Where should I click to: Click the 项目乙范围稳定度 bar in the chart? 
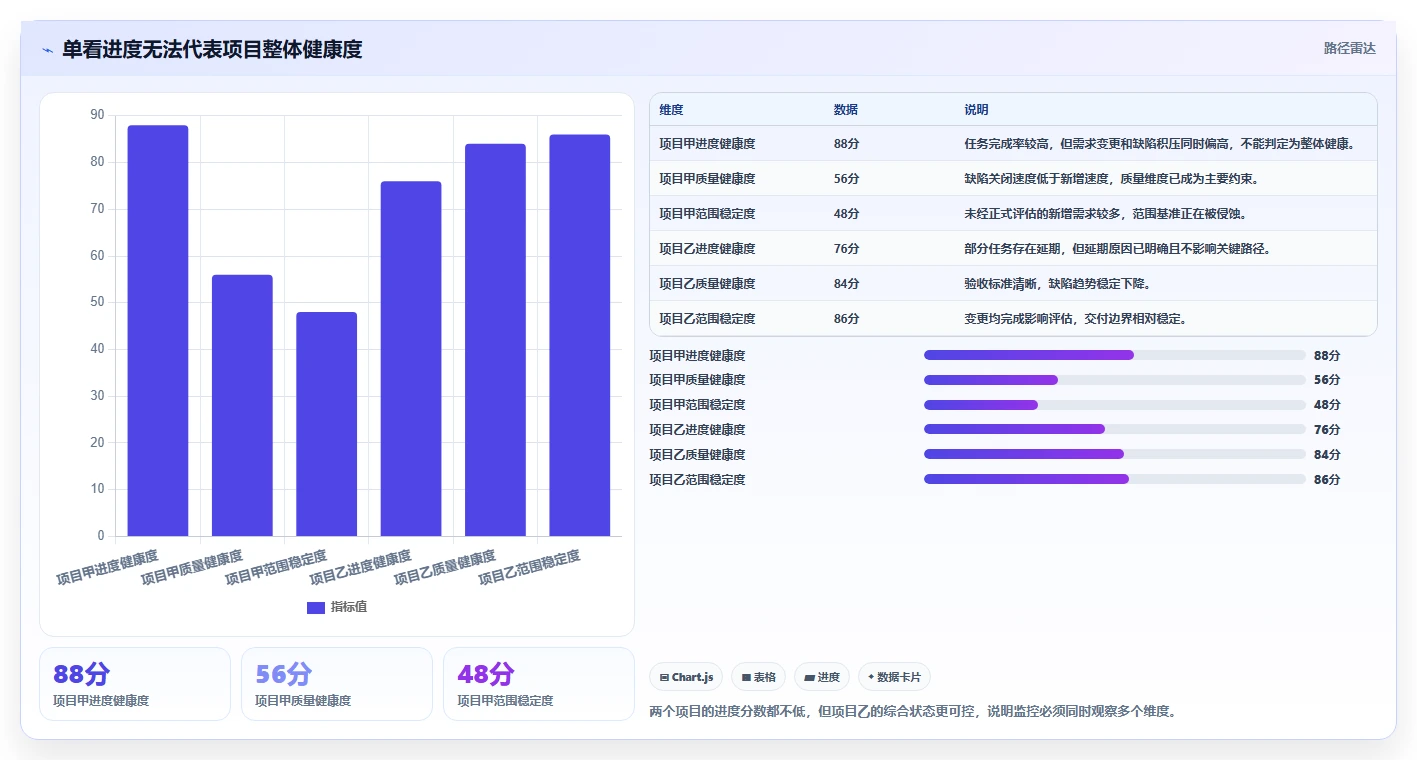click(580, 335)
